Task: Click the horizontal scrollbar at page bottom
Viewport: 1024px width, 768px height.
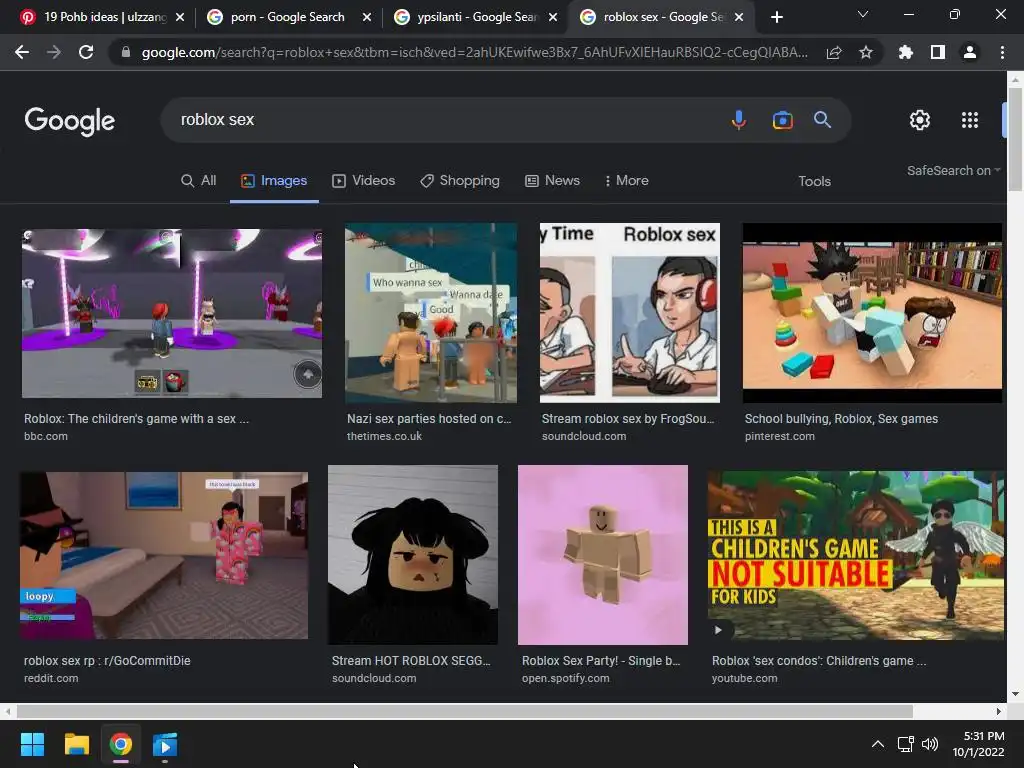Action: click(x=464, y=711)
